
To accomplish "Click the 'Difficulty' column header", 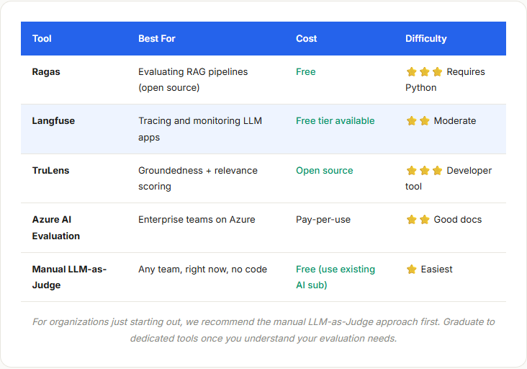I will coord(426,39).
